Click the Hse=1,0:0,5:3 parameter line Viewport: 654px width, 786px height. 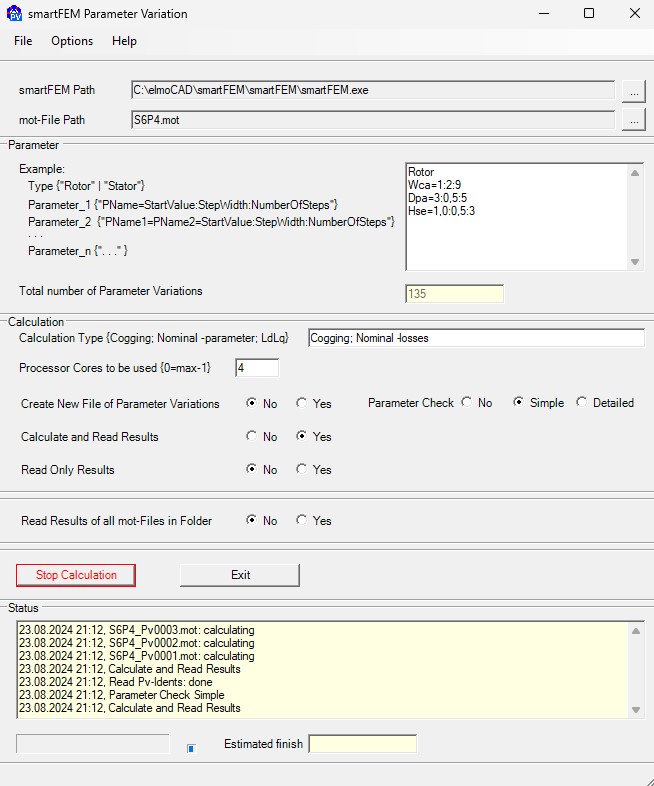click(442, 211)
